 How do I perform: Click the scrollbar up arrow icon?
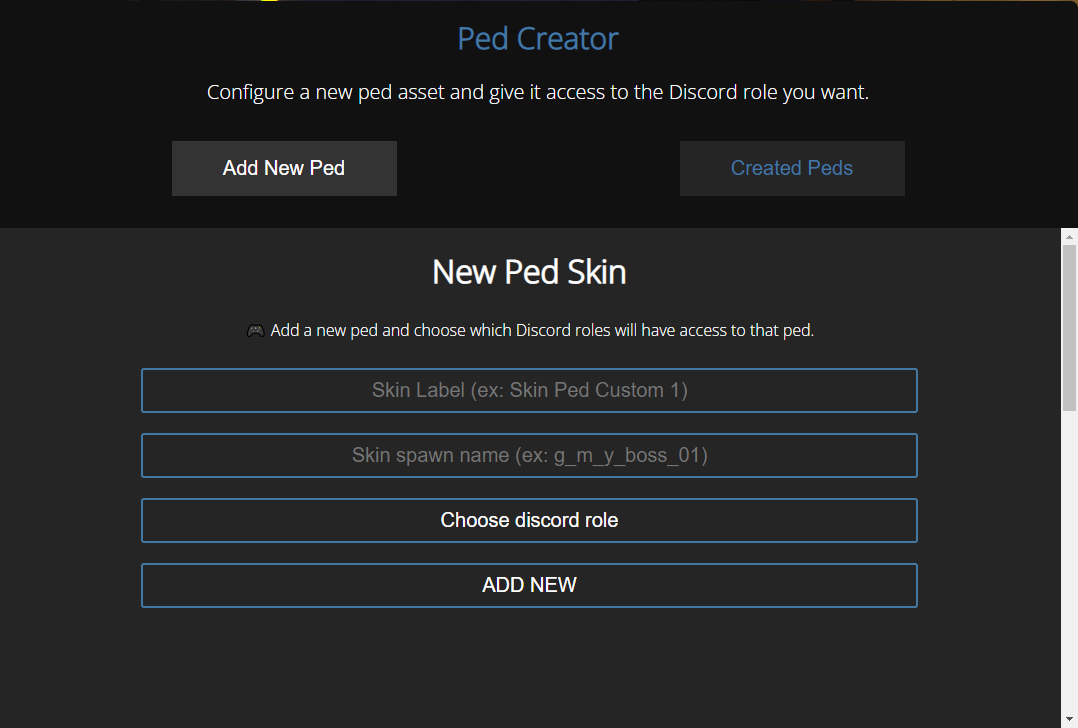pyautogui.click(x=1069, y=235)
